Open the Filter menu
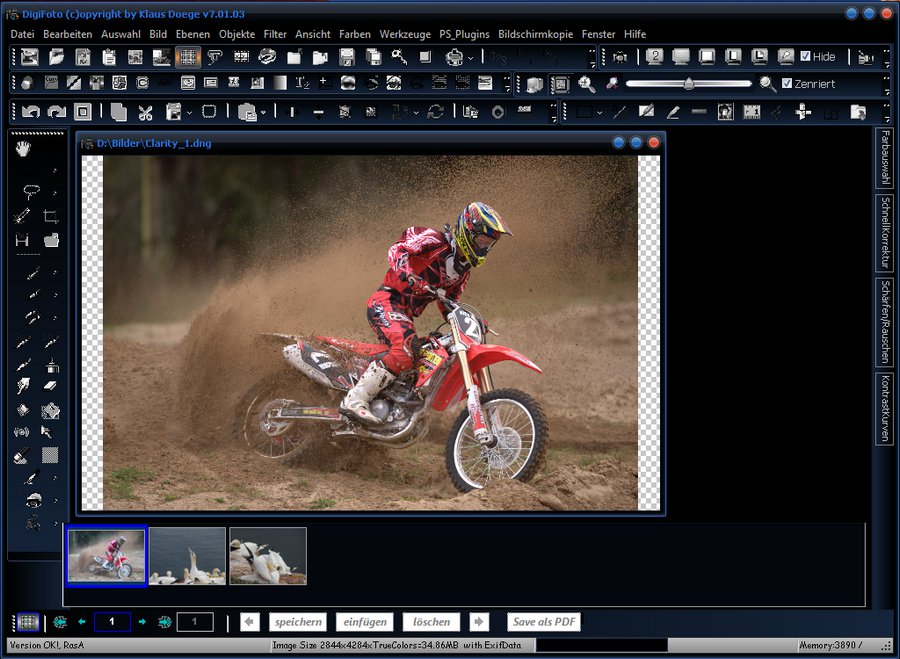 [x=275, y=34]
